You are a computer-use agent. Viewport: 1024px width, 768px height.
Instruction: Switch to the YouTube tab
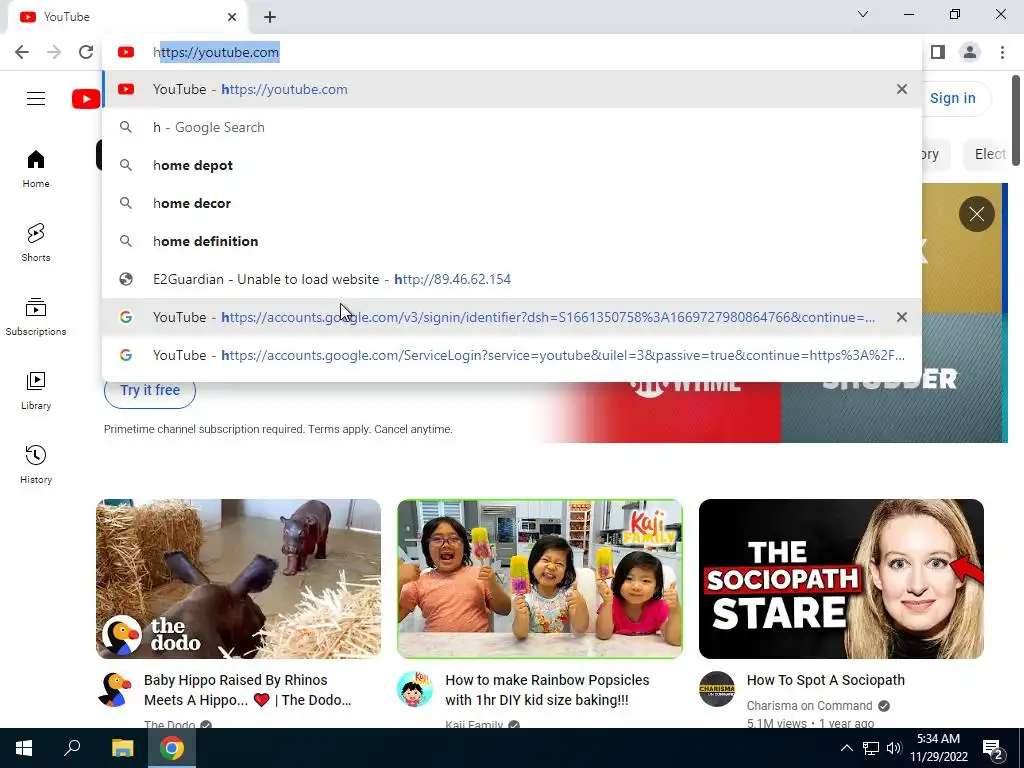127,17
